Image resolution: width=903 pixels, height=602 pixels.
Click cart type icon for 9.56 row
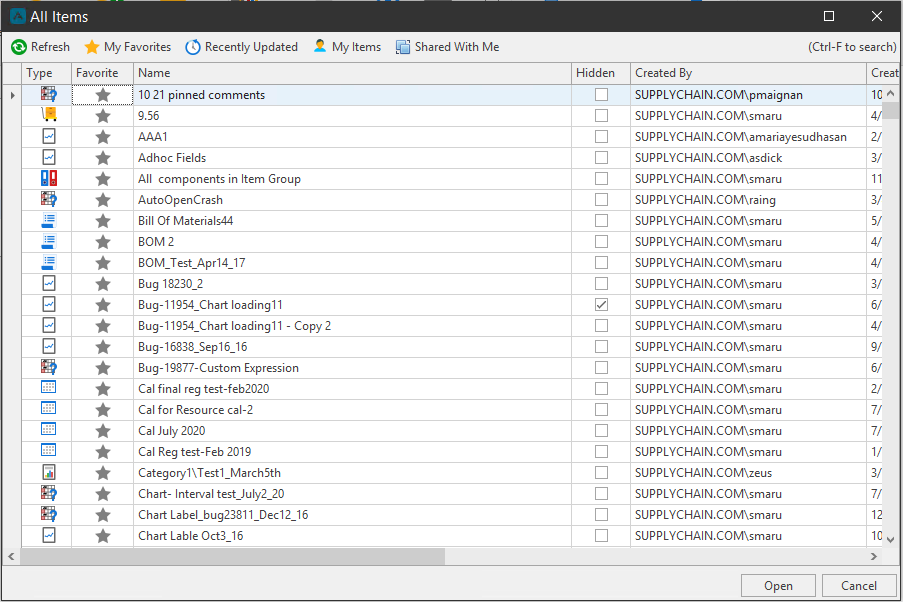tap(49, 115)
